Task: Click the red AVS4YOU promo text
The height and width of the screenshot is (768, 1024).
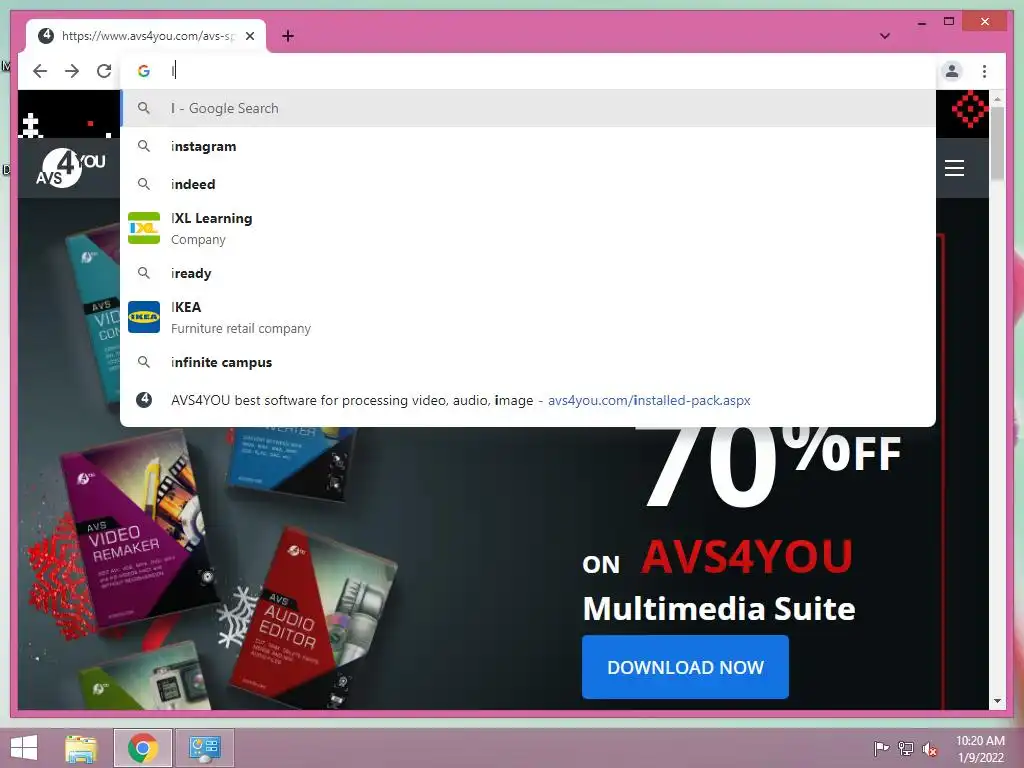Action: tap(746, 556)
